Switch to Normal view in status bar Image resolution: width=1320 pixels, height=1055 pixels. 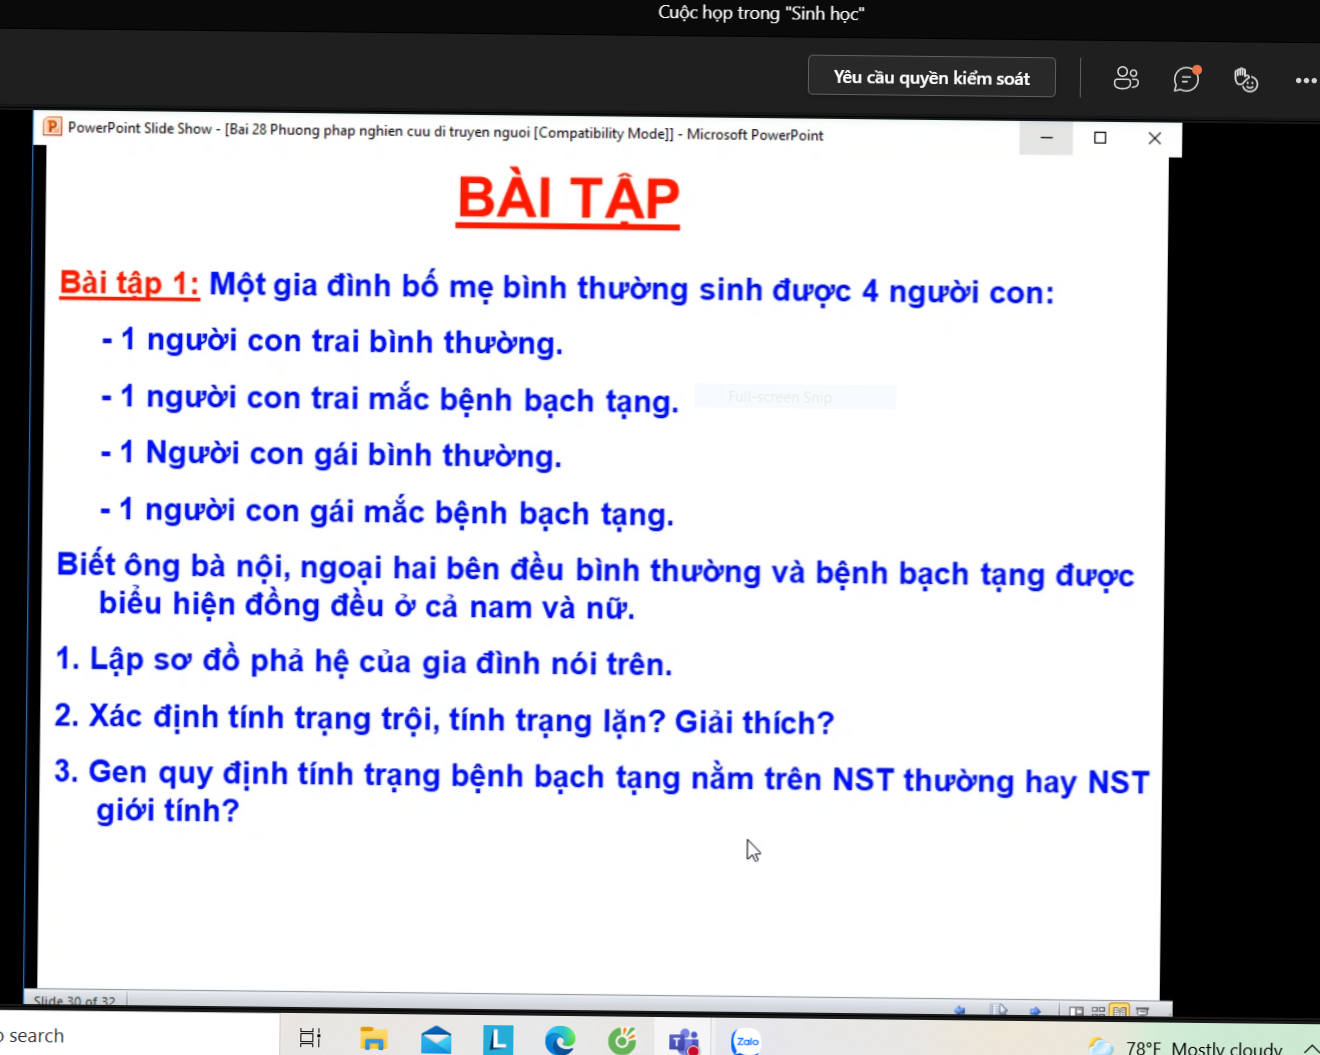pos(1076,1011)
